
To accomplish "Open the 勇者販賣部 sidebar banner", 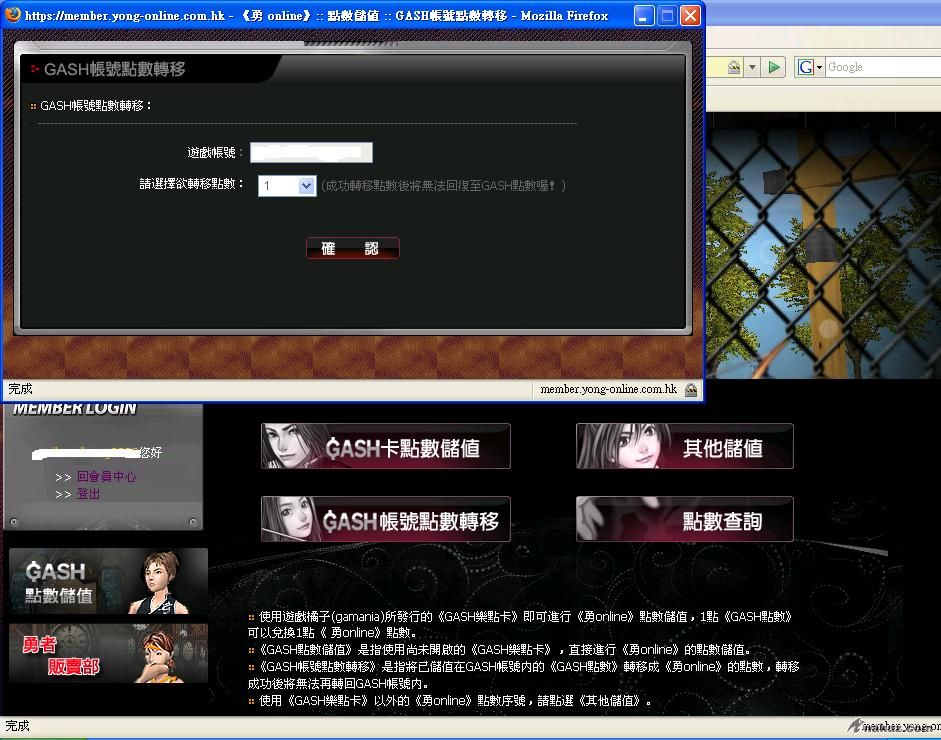I will tap(108, 653).
